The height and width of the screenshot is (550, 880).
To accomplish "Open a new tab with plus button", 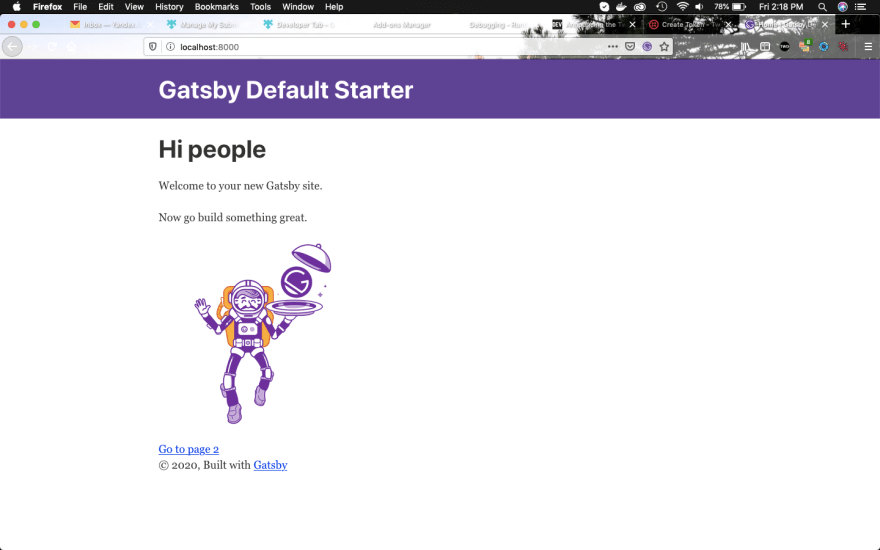I will (x=846, y=24).
